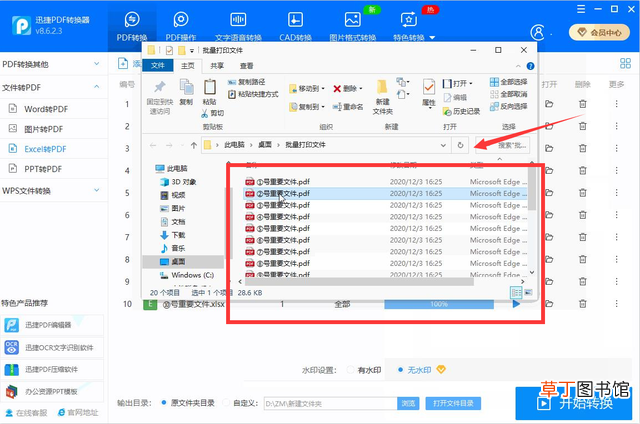The image size is (640, 424).
Task: Open the 会员中心 button
Action: coord(599,32)
